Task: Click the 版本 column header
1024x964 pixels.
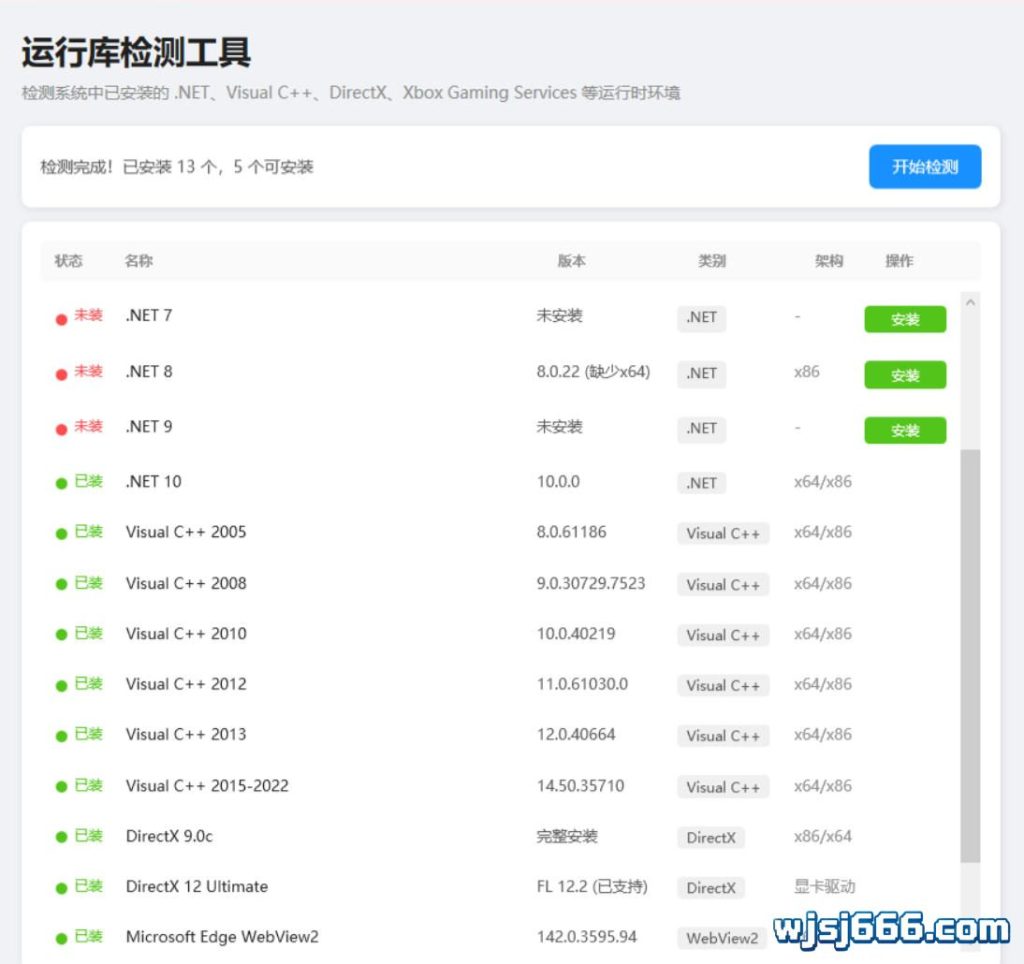Action: coord(571,261)
